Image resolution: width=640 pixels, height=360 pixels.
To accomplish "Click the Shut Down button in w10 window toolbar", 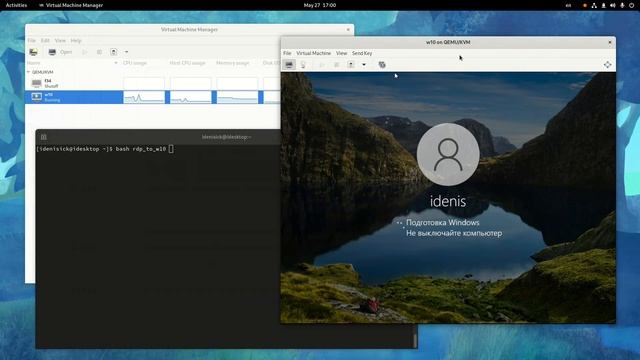I will coord(351,64).
